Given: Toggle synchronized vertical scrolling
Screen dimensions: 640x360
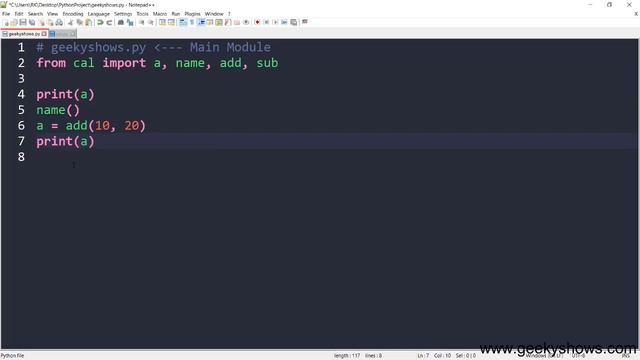Looking at the screenshot, I should coord(162,22).
